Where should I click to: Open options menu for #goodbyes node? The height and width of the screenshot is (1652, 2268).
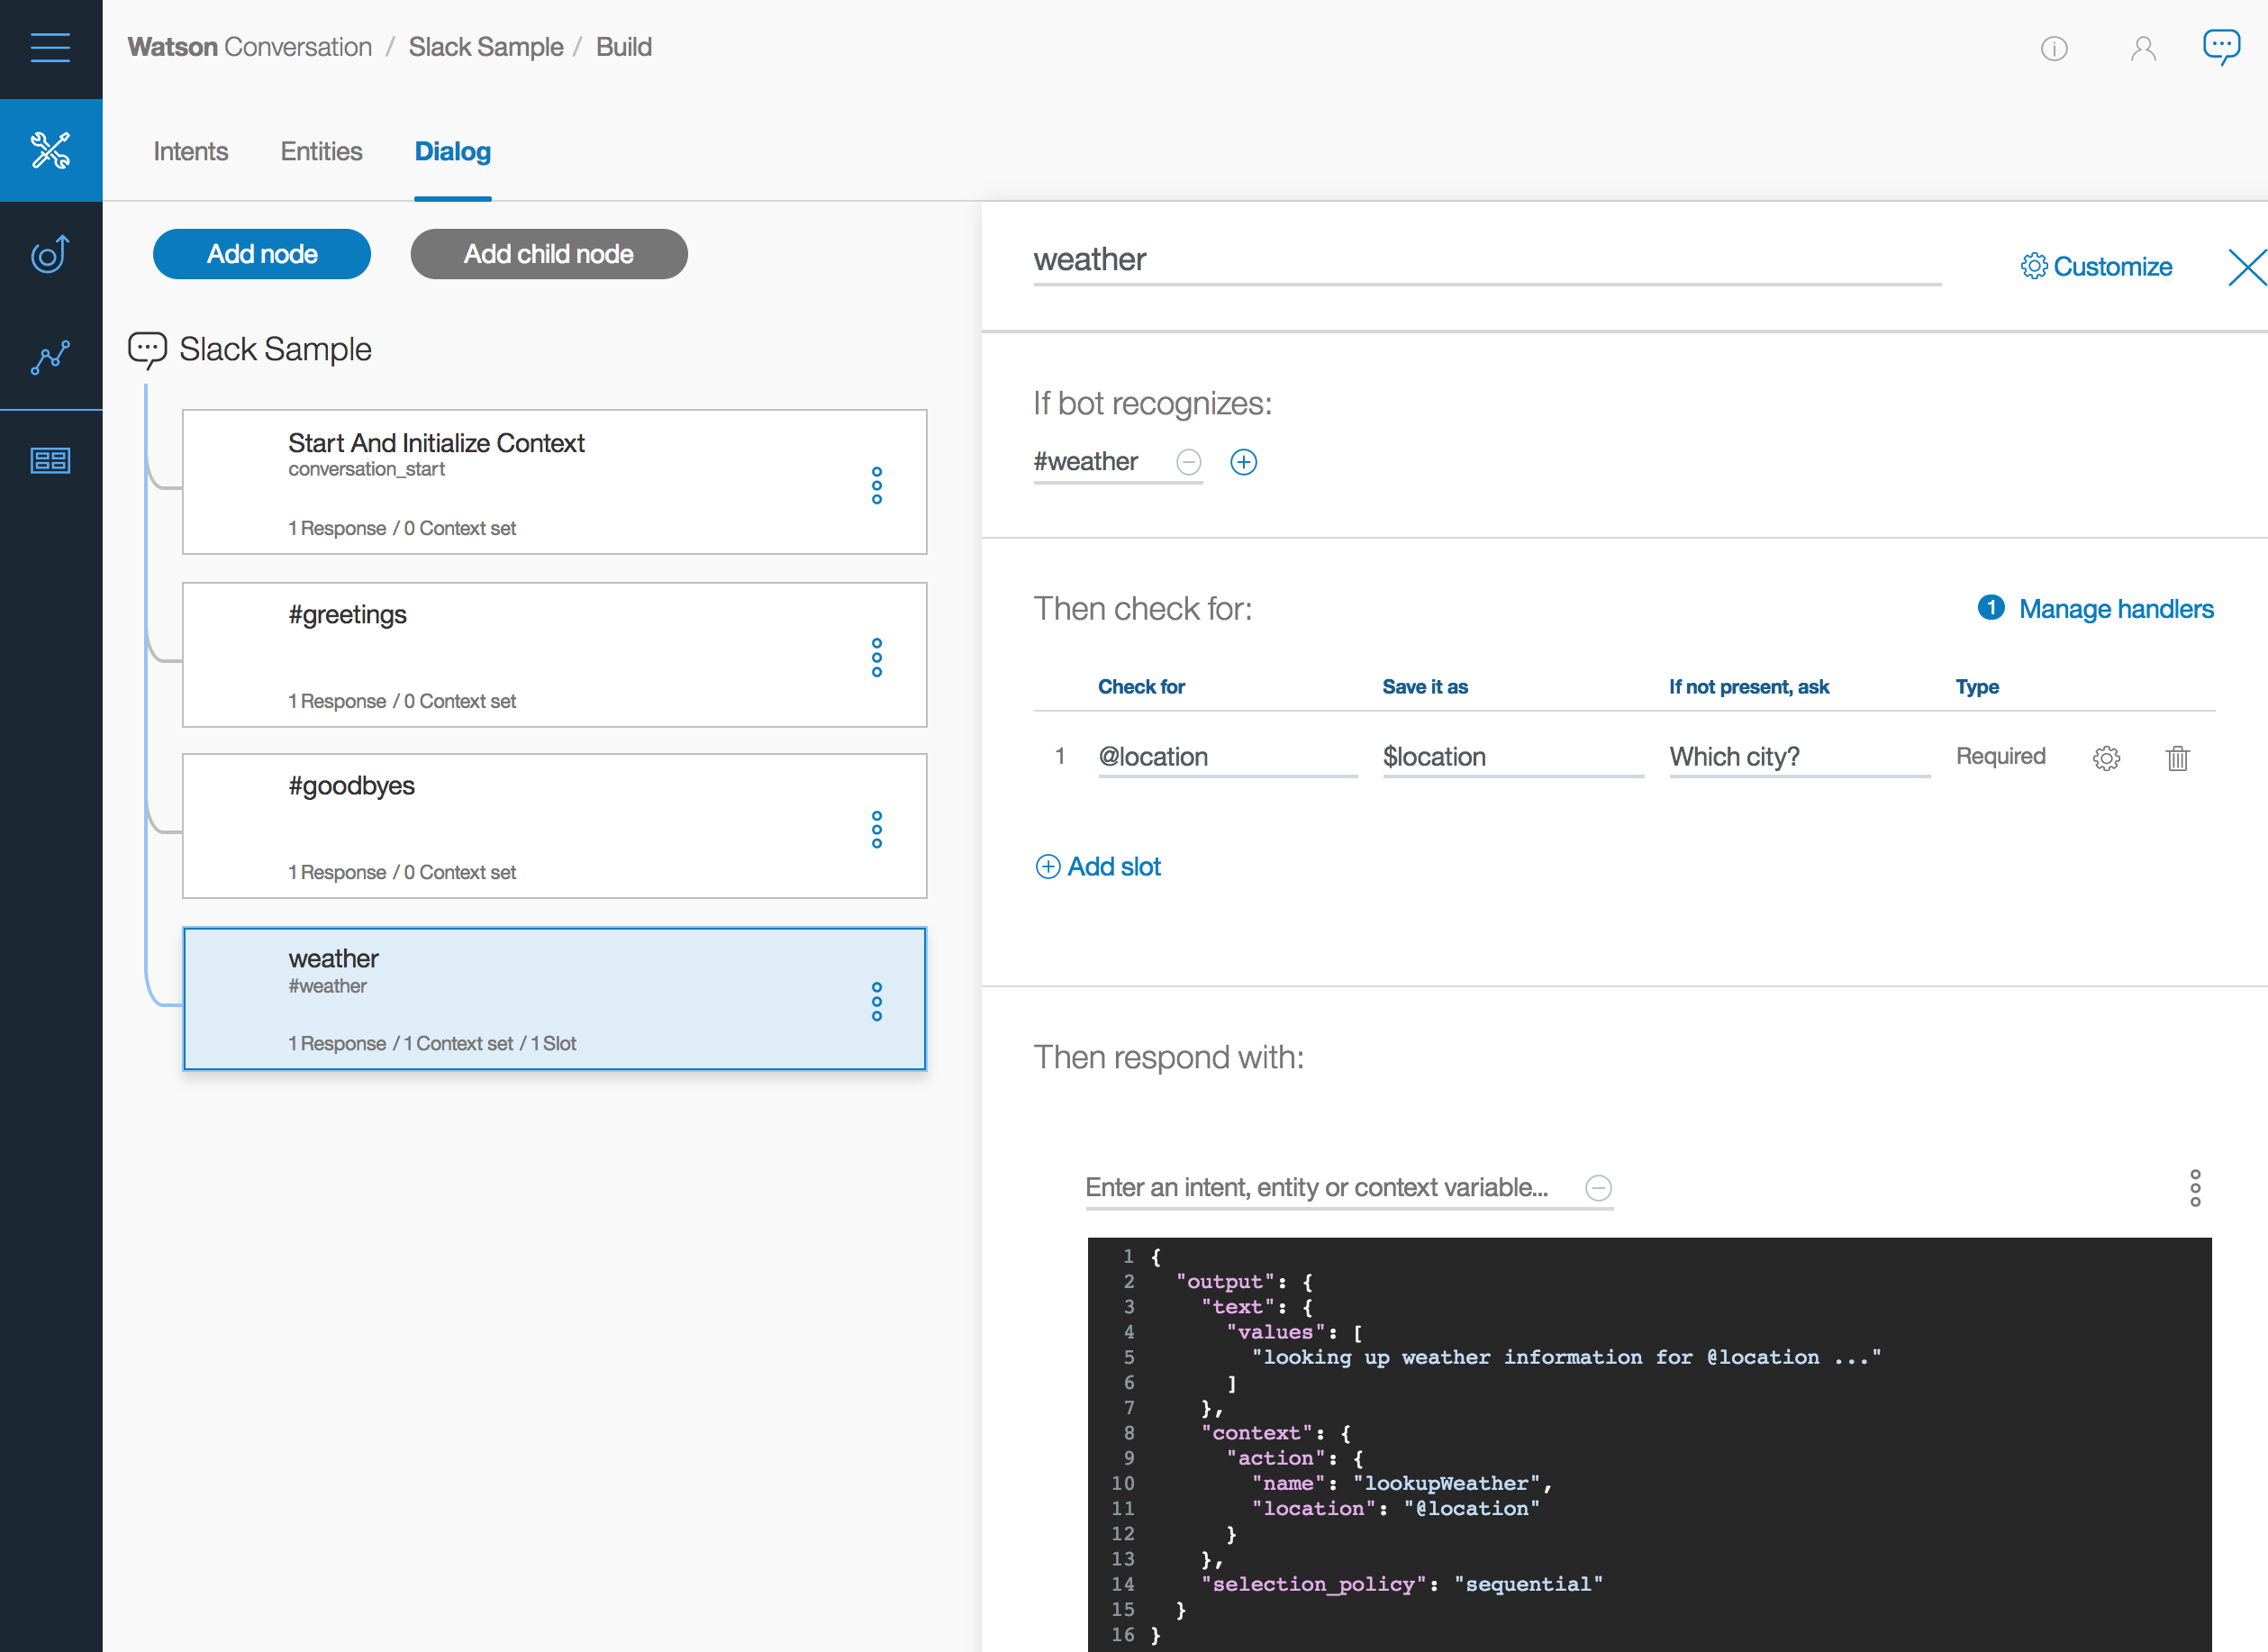(x=876, y=829)
